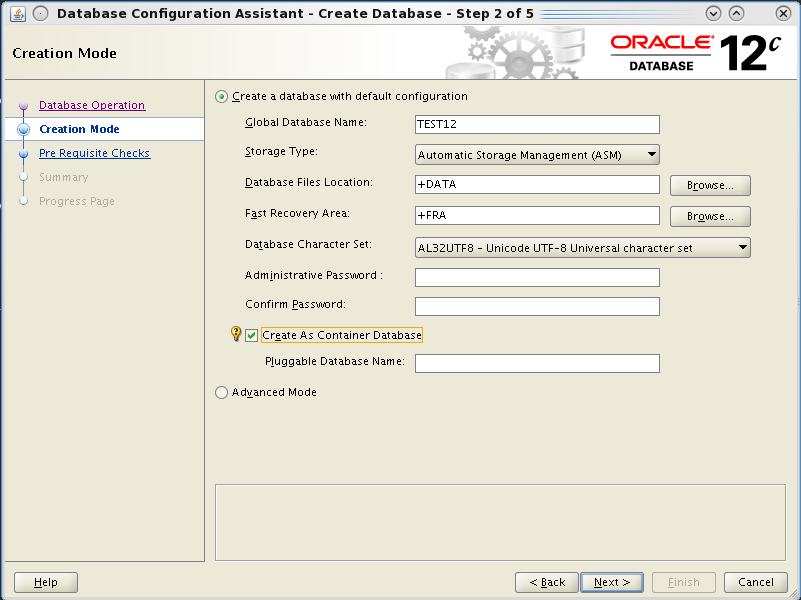The height and width of the screenshot is (600, 801).
Task: Minimize the Database Configuration Assistant window
Action: (x=713, y=13)
